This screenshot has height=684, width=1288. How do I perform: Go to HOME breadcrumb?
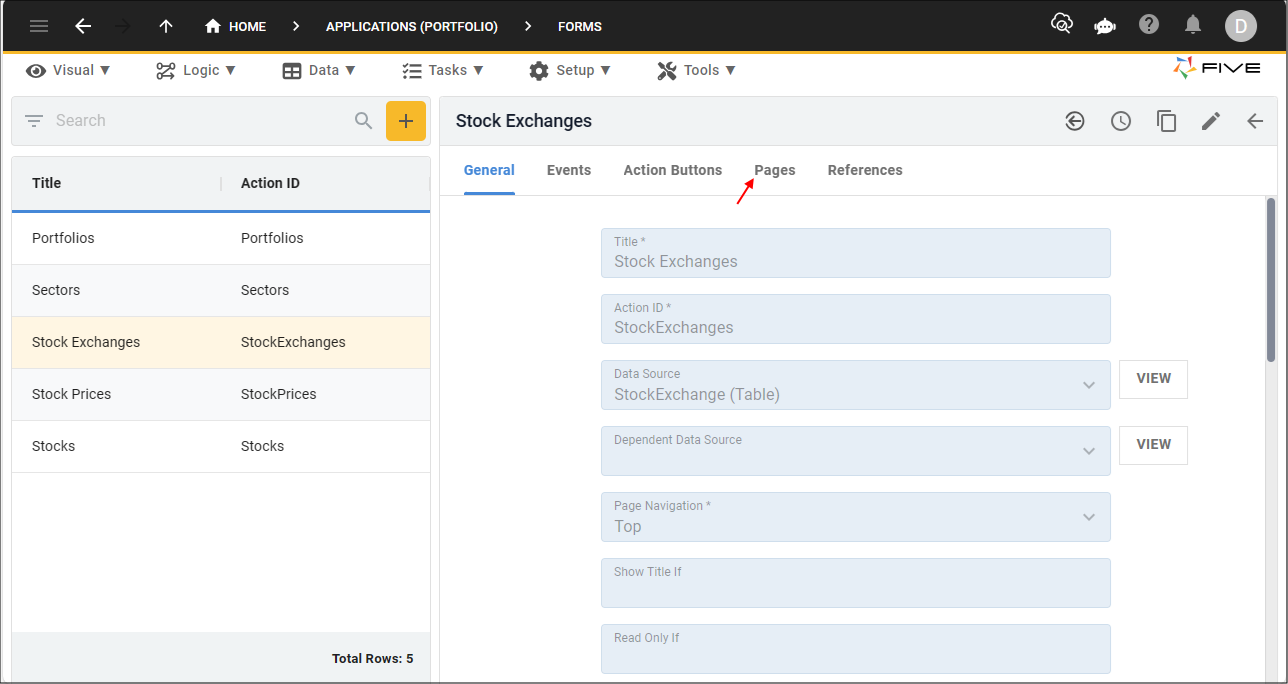pyautogui.click(x=235, y=26)
